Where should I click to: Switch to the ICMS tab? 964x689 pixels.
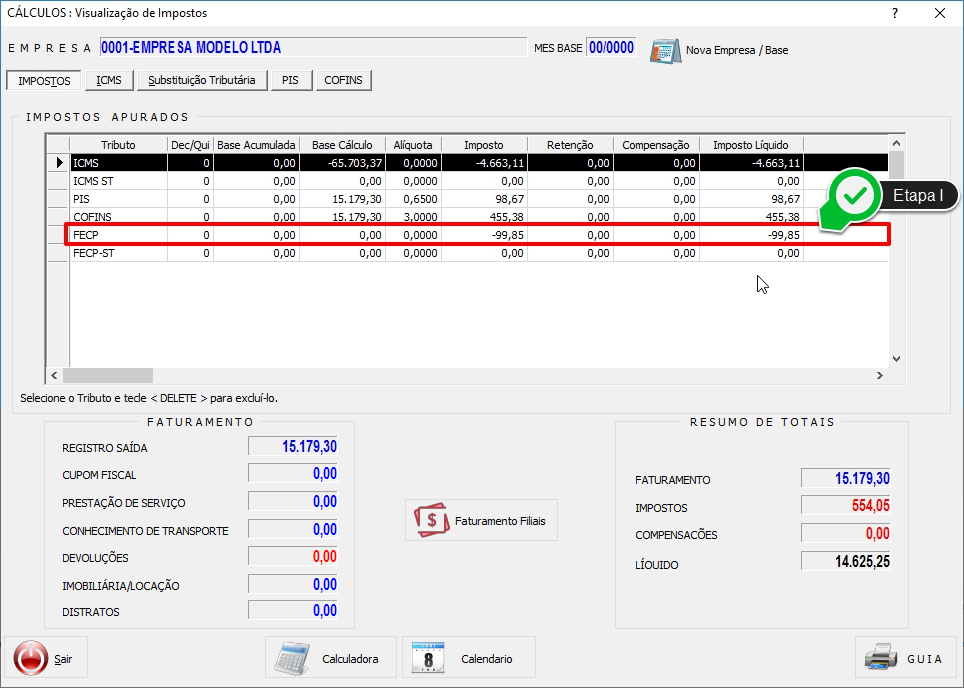[x=109, y=80]
